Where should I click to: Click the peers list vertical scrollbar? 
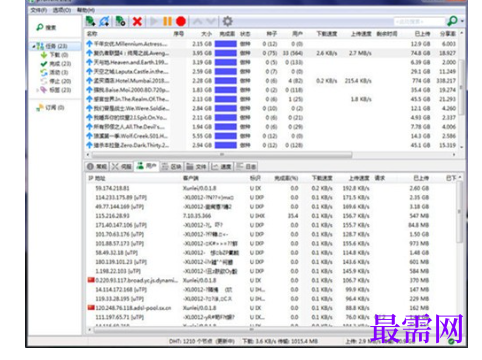coord(459,212)
